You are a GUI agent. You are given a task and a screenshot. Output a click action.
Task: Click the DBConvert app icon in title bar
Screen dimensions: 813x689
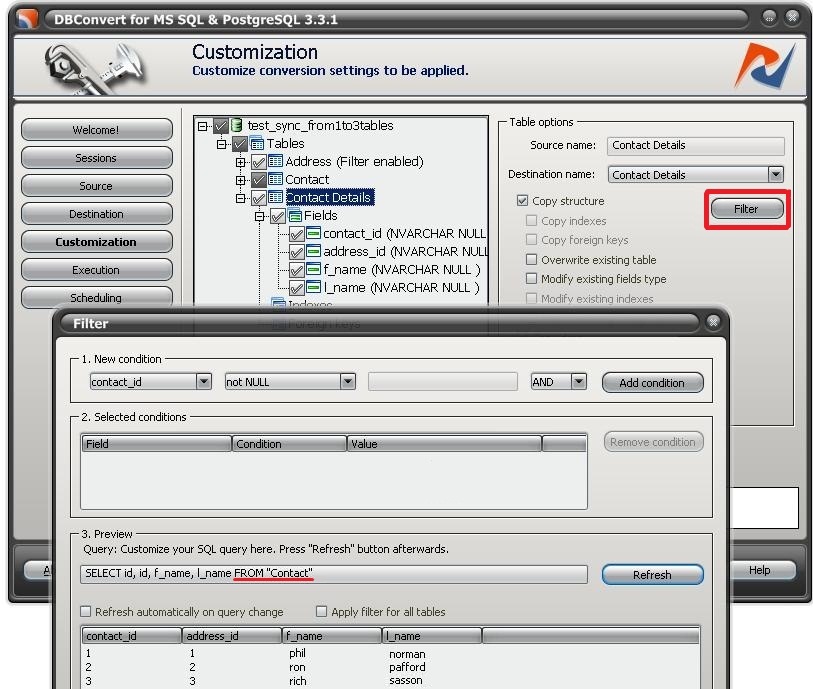point(27,19)
